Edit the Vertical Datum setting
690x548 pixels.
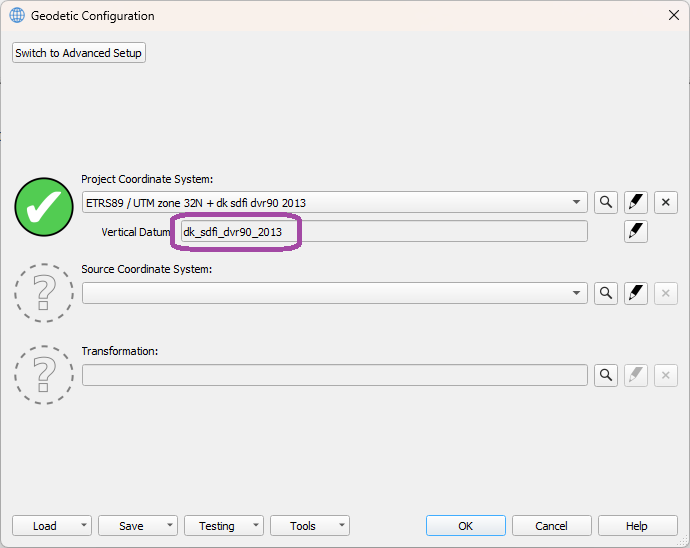pos(636,232)
